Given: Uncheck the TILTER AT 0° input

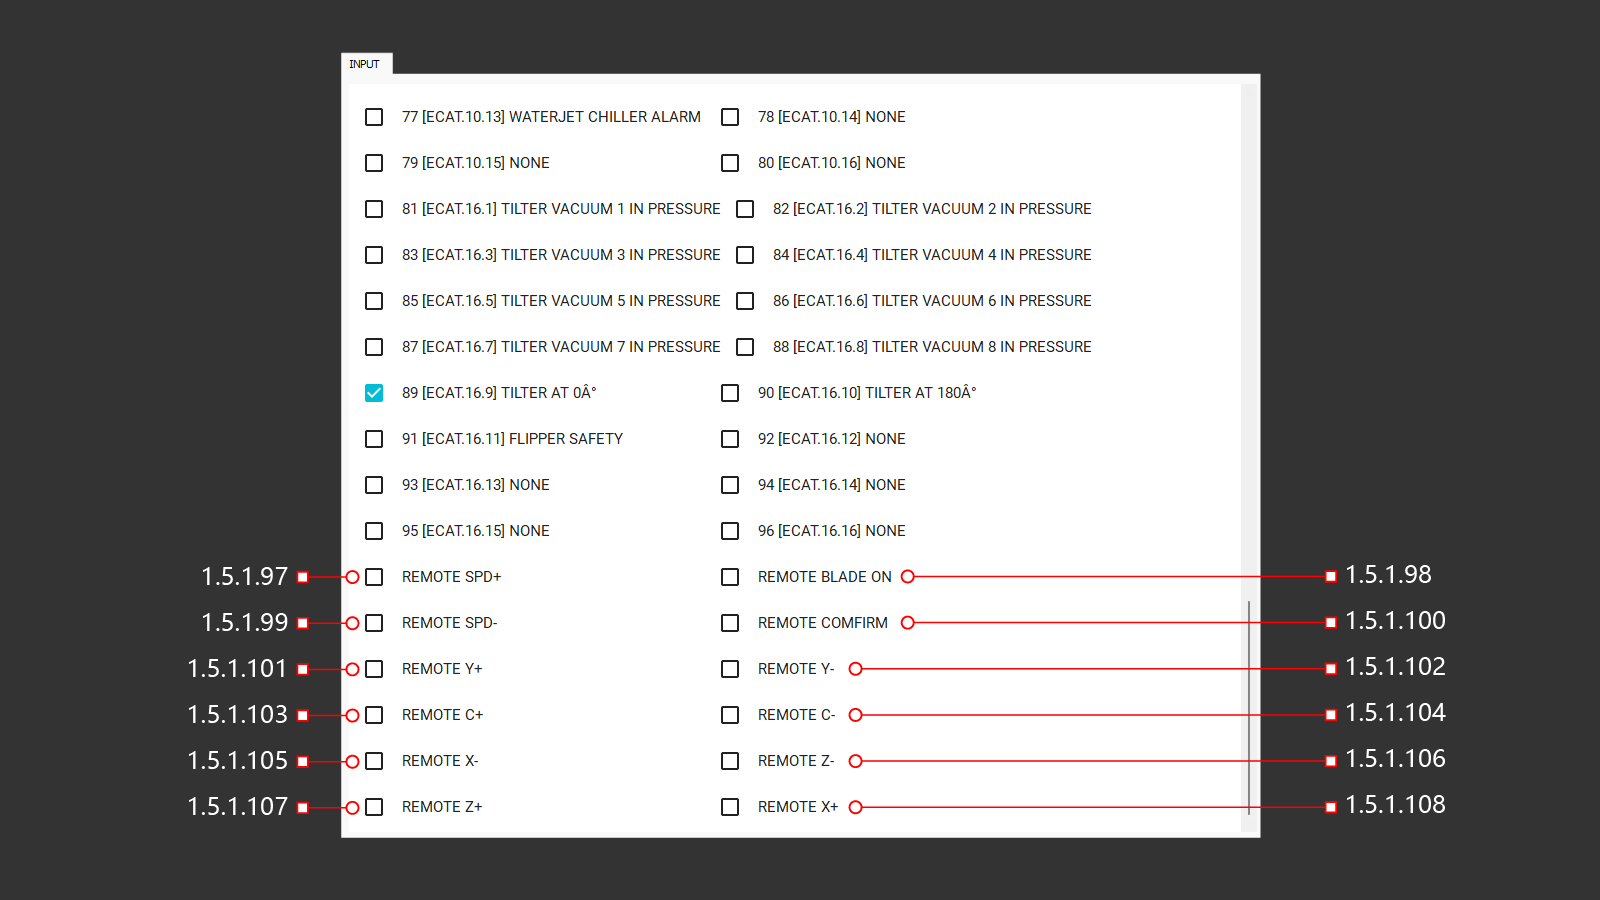Looking at the screenshot, I should tap(374, 393).
